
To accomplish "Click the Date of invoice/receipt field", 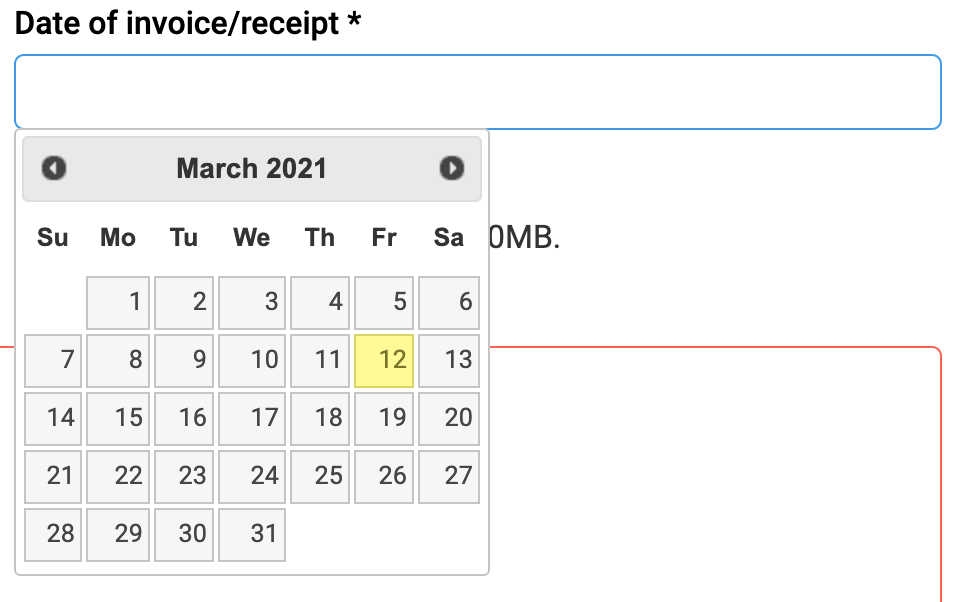I will (478, 92).
